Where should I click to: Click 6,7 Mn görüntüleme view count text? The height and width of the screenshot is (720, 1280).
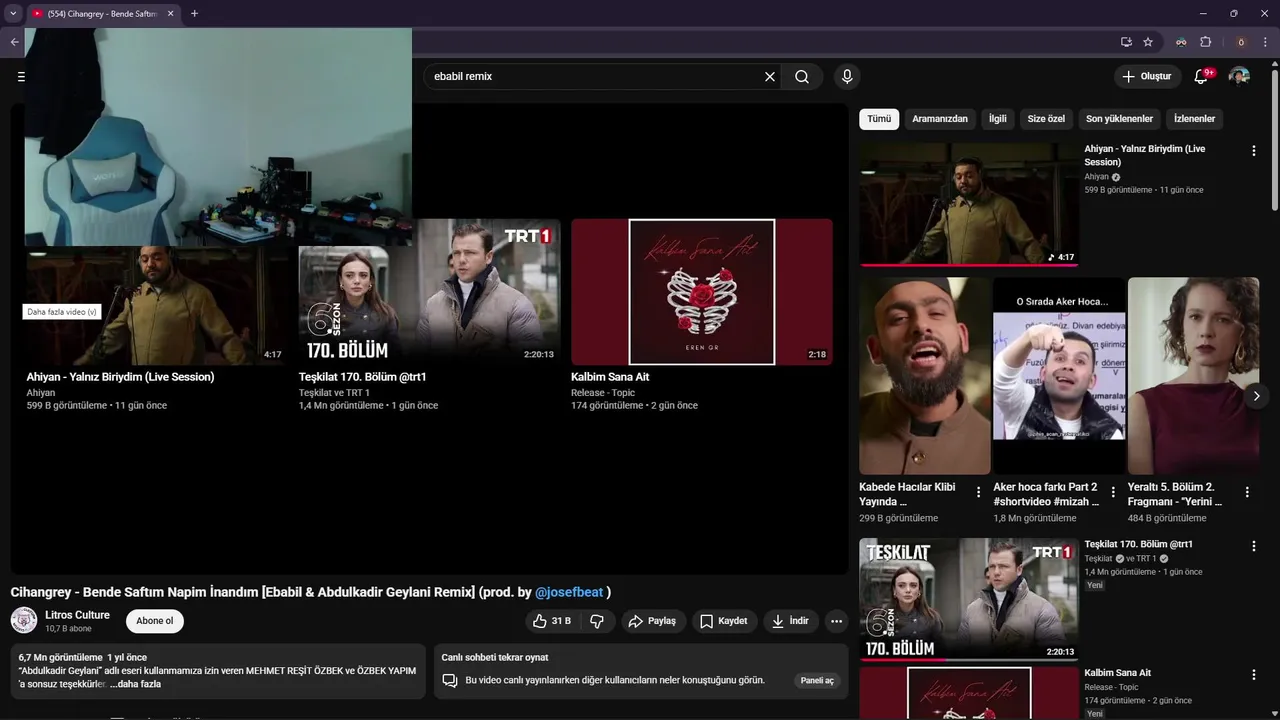coord(60,658)
